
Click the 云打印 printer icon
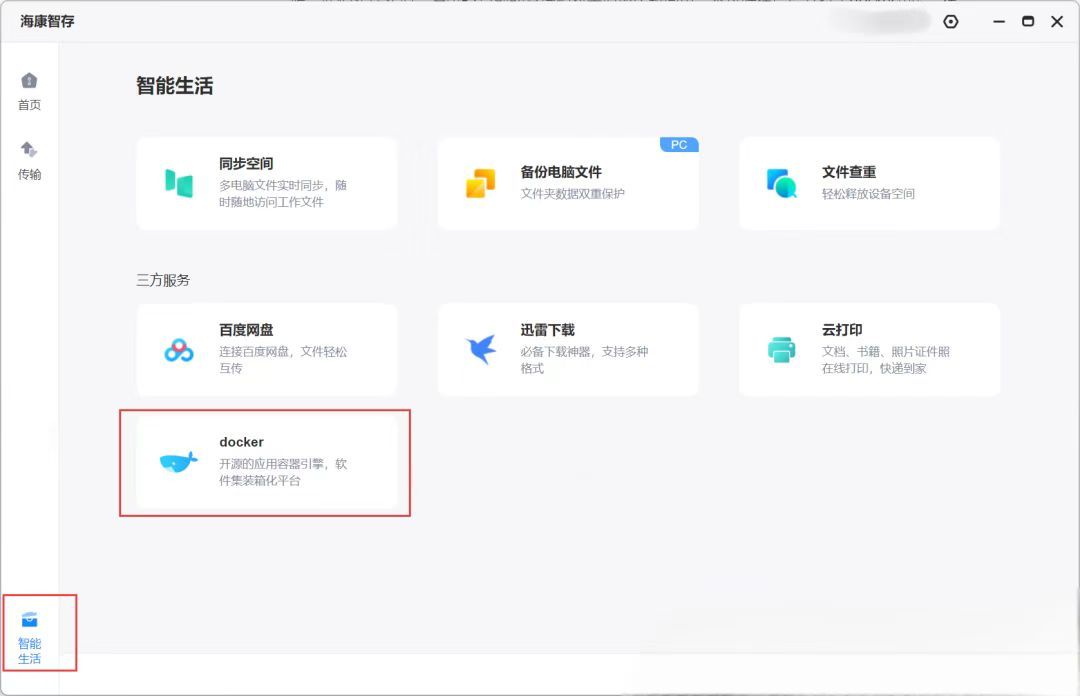tap(782, 349)
